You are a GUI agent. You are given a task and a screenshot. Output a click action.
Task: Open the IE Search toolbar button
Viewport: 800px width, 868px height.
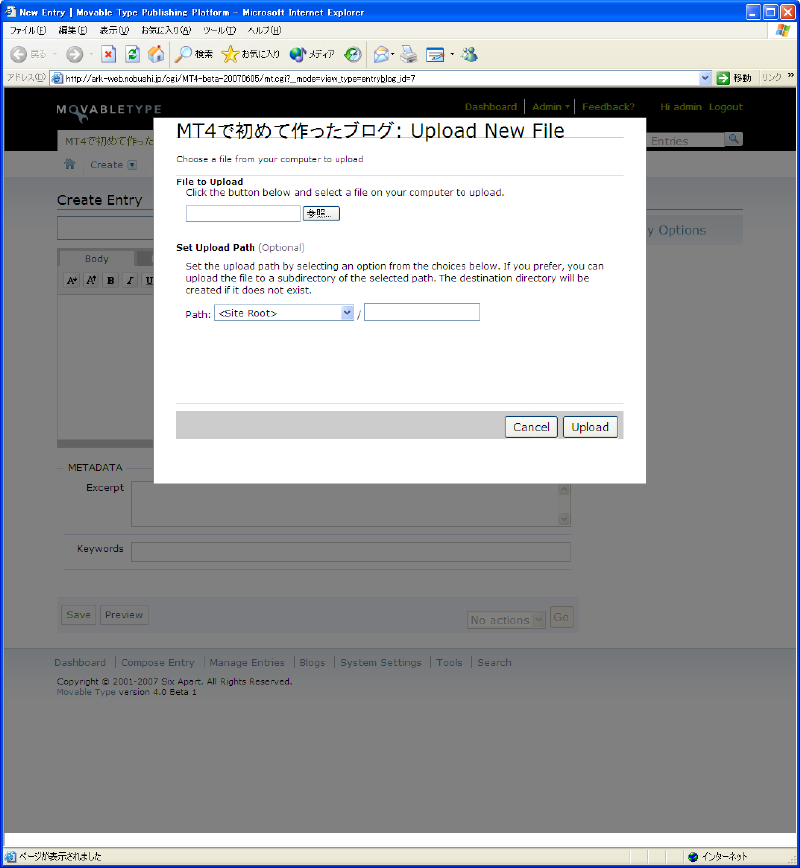(194, 55)
